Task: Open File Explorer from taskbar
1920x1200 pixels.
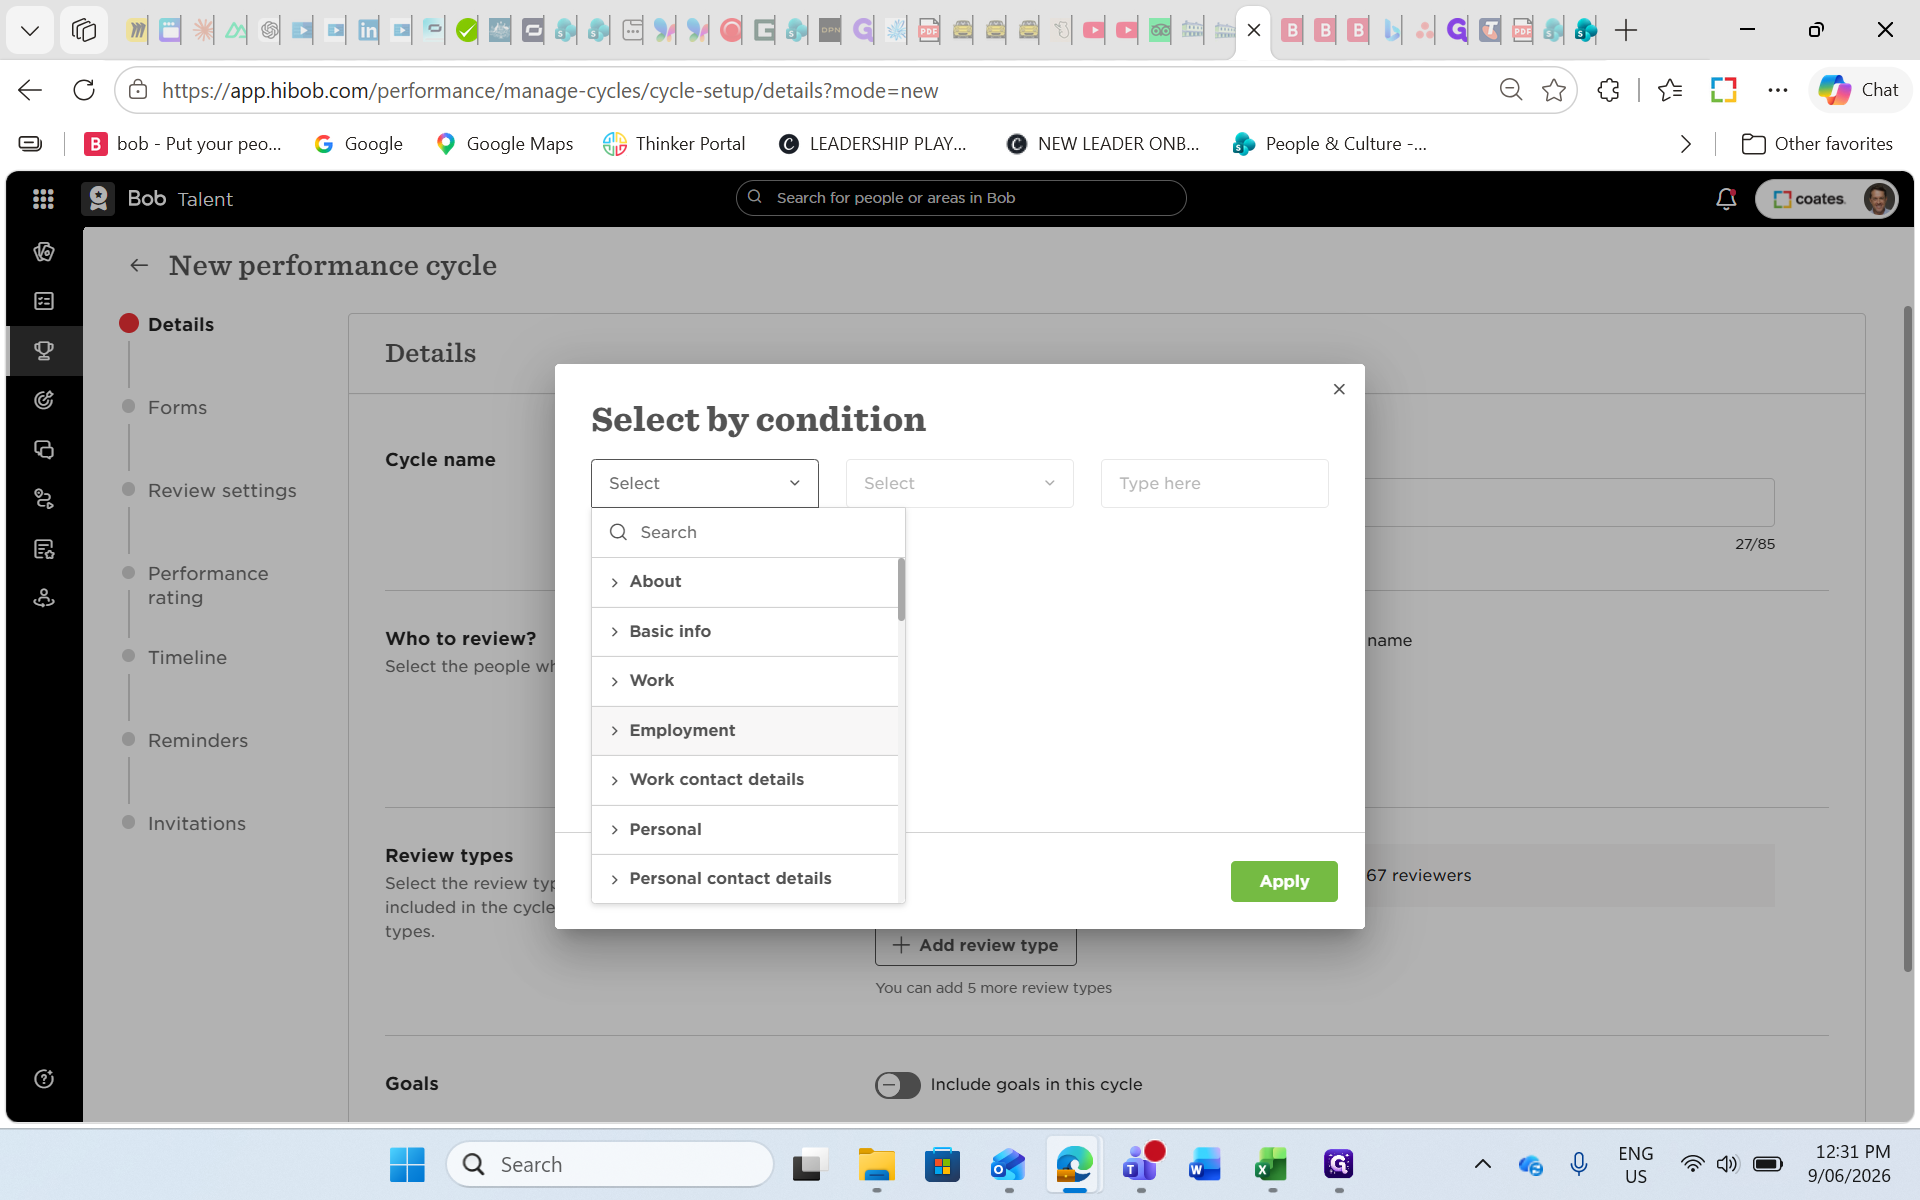Action: click(877, 1165)
